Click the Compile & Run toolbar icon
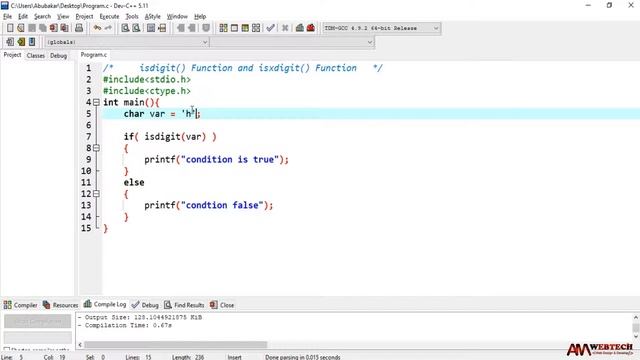 pos(245,28)
